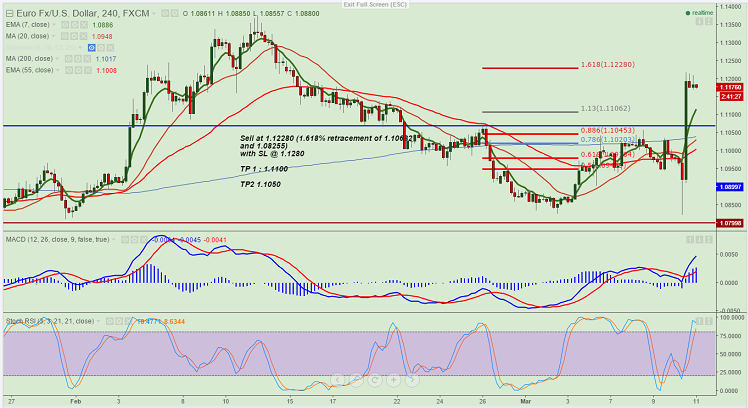Click the MA 20 value 1.0948
This screenshot has width=748, height=408.
click(102, 36)
